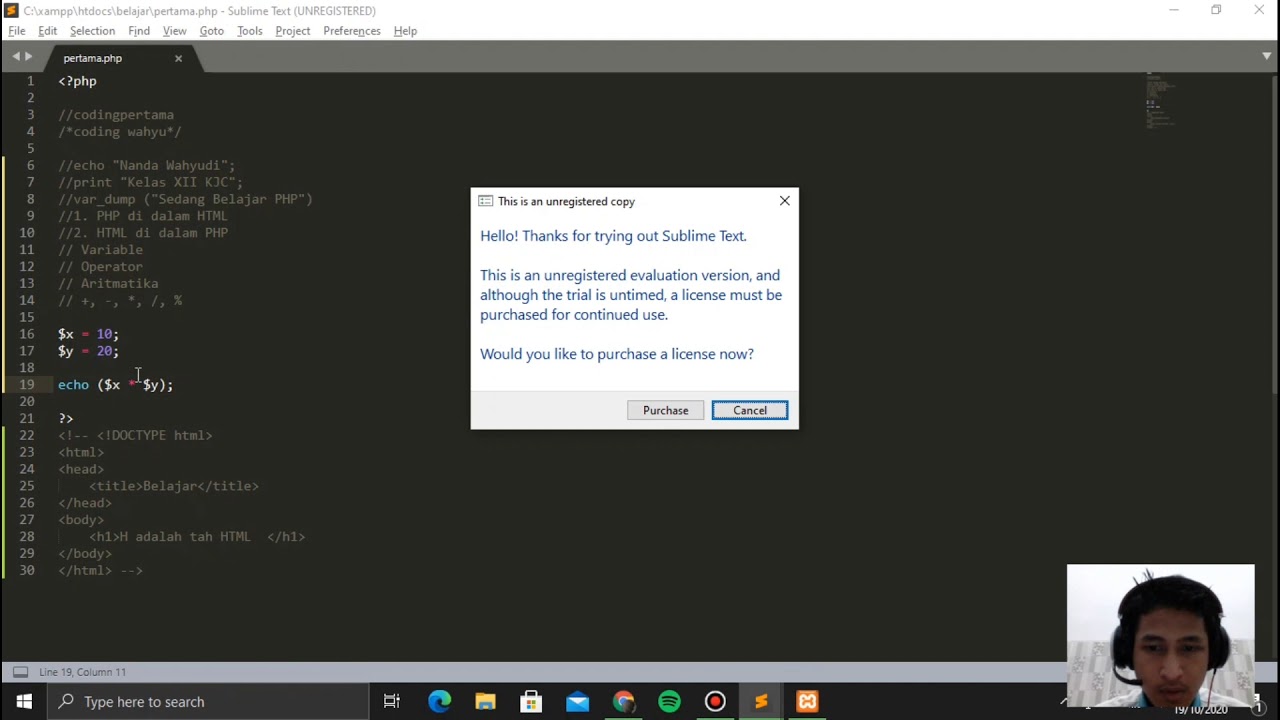Open Task View from the taskbar
The width and height of the screenshot is (1280, 720).
tap(392, 701)
